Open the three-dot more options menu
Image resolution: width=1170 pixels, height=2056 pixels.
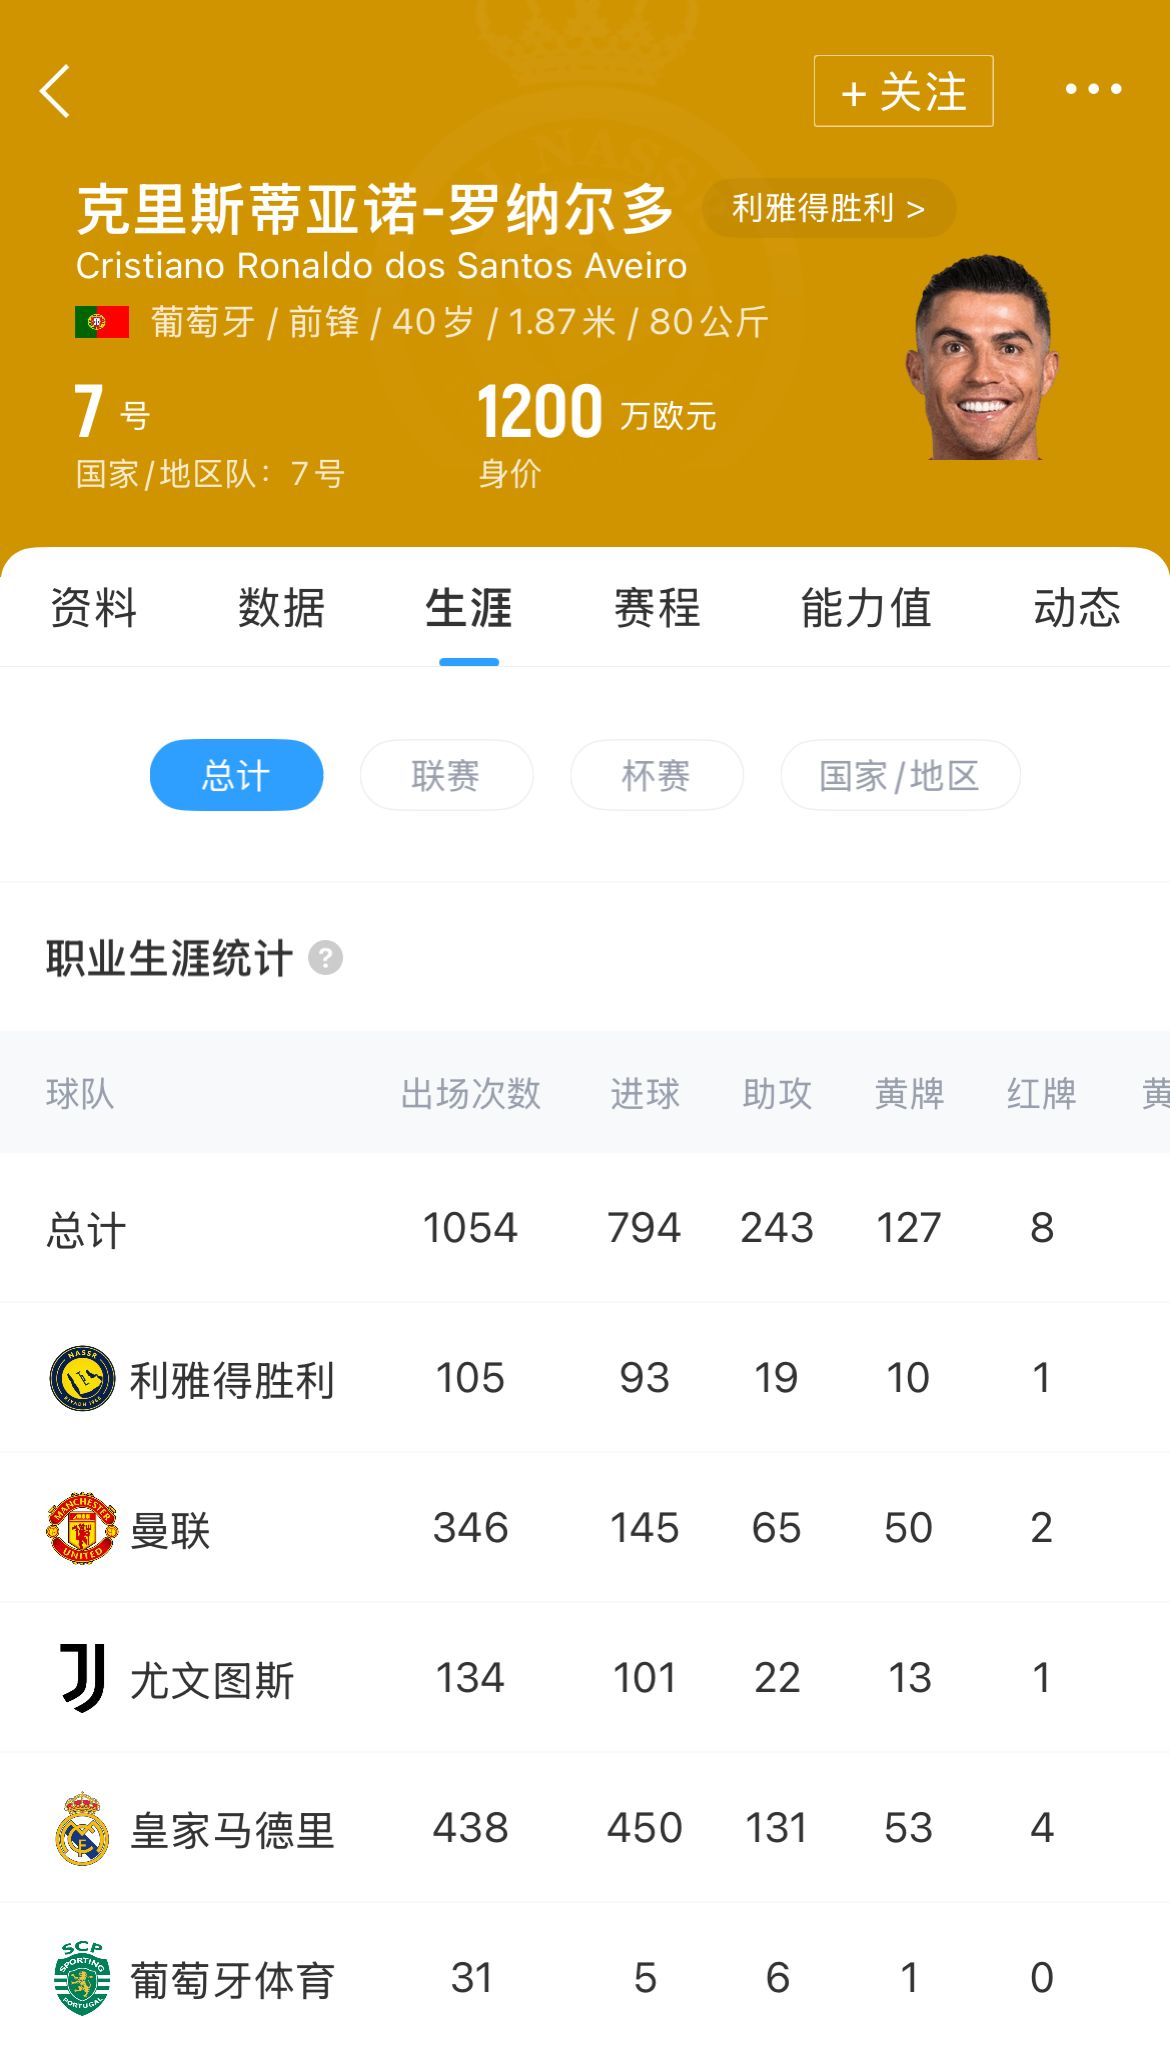point(1093,90)
